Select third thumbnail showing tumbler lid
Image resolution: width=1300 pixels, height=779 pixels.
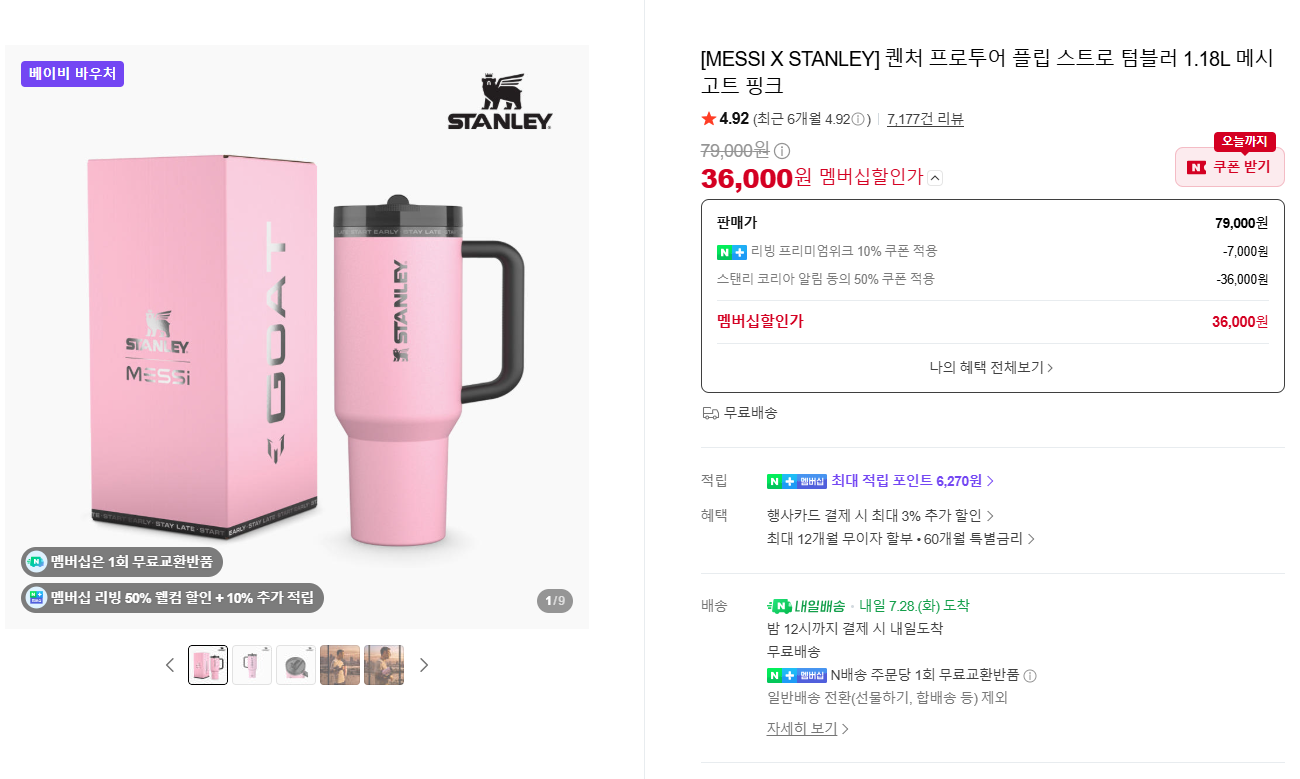tap(296, 665)
